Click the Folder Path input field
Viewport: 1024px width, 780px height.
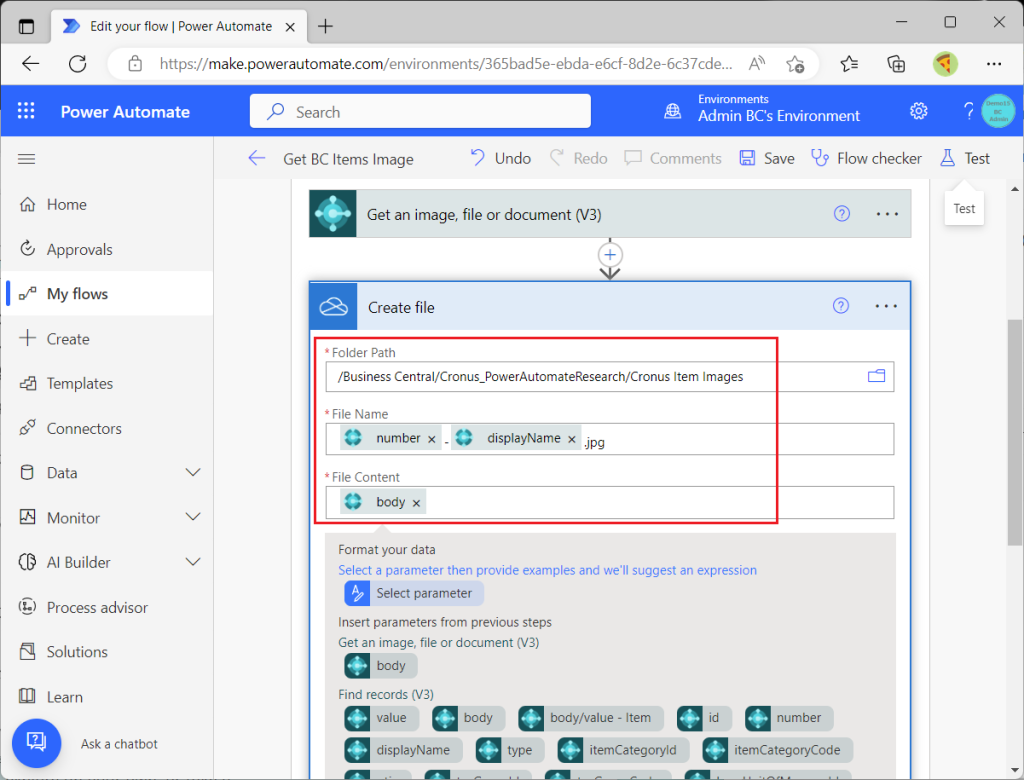click(x=609, y=377)
